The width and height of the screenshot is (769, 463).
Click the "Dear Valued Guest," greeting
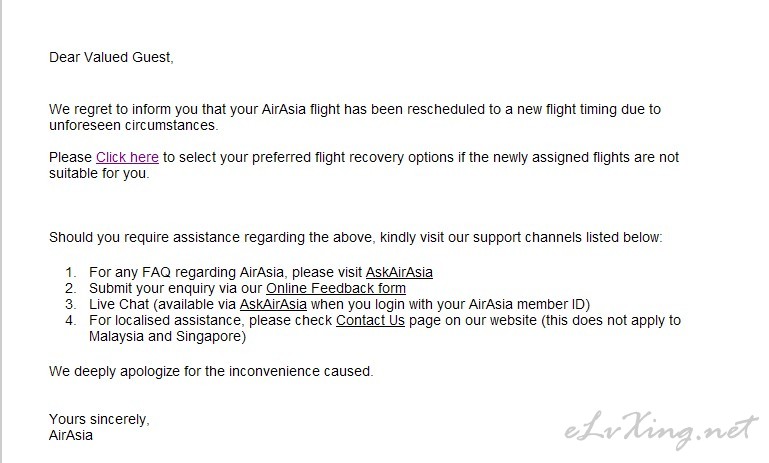point(111,57)
